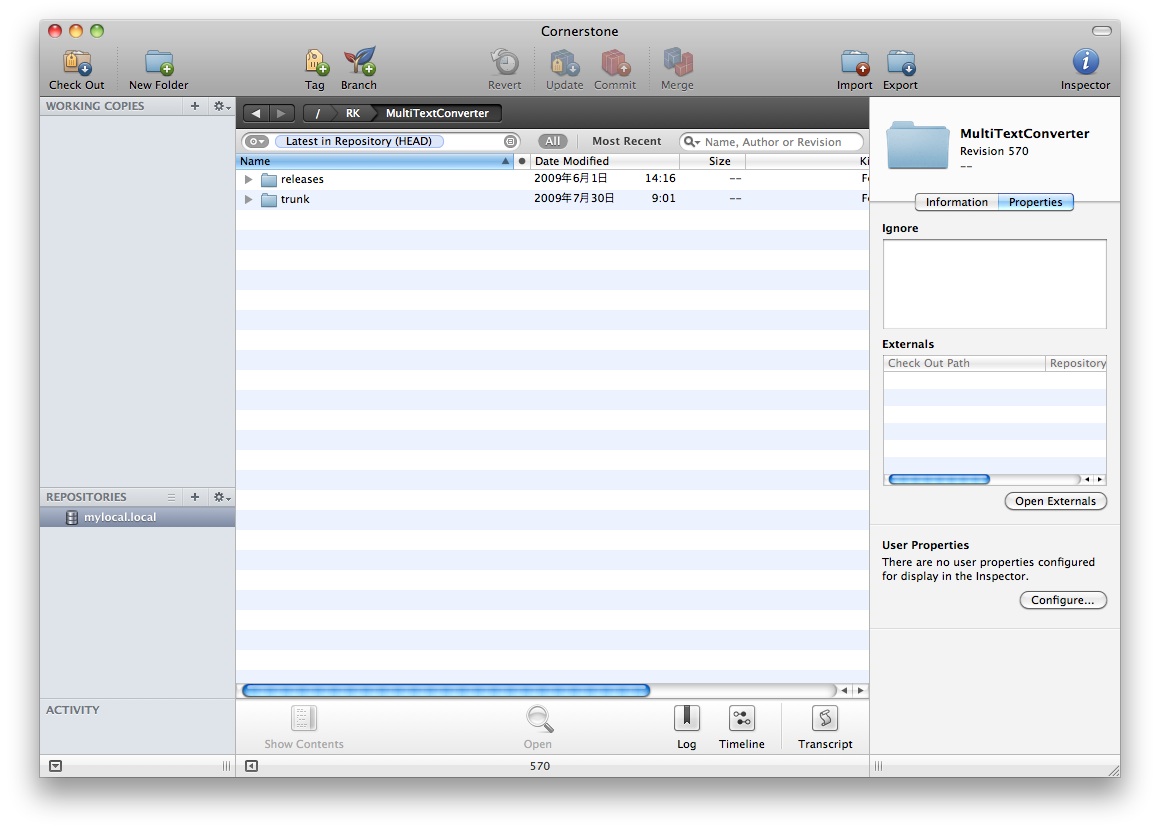This screenshot has height=837, width=1160.
Task: Open the Log view
Action: (x=687, y=719)
